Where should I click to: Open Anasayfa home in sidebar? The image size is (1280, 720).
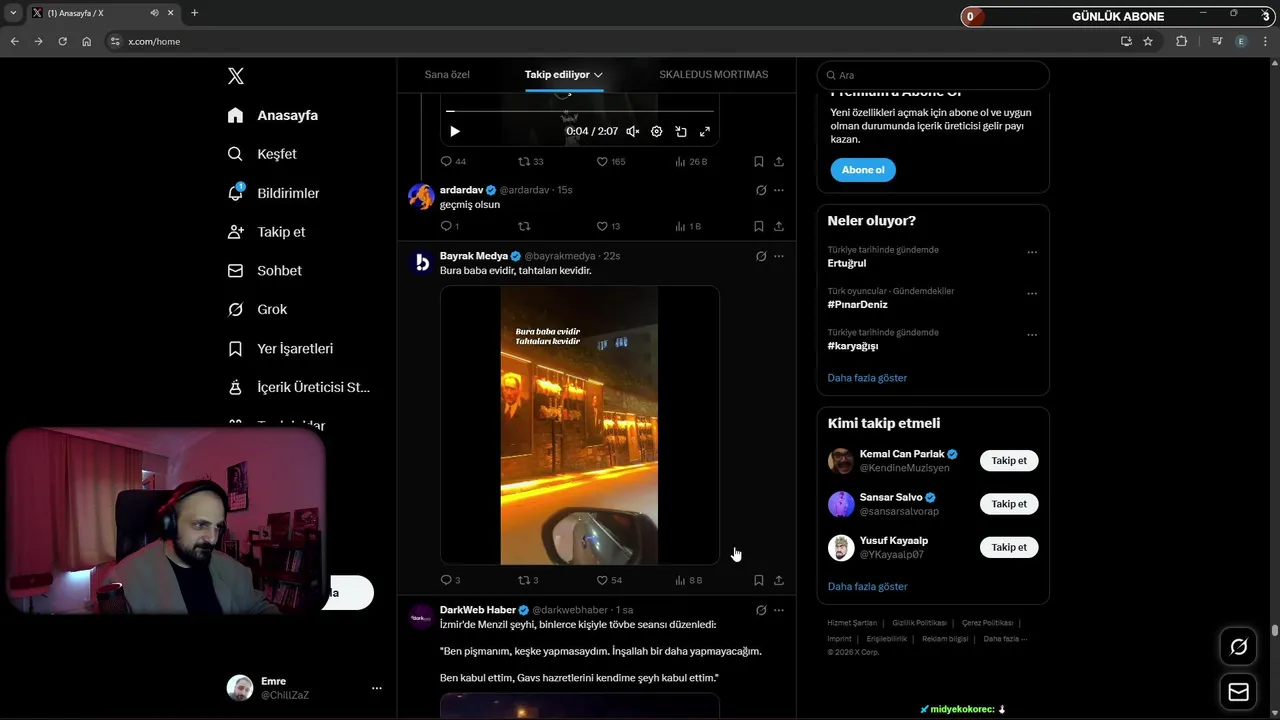[x=273, y=115]
